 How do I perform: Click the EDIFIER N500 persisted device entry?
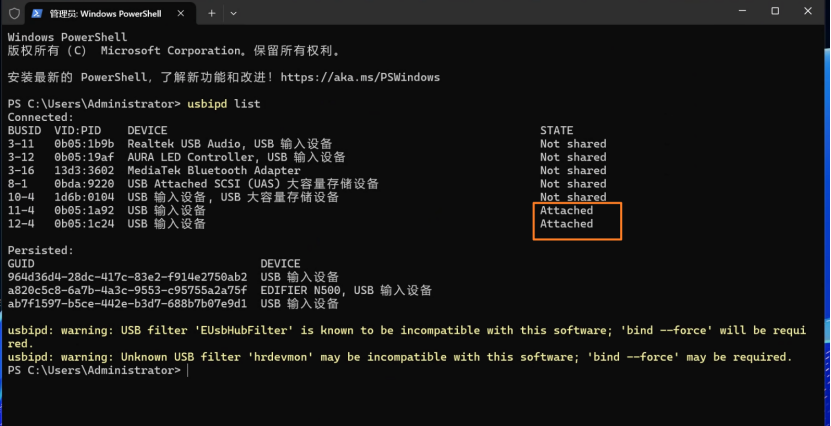345,291
